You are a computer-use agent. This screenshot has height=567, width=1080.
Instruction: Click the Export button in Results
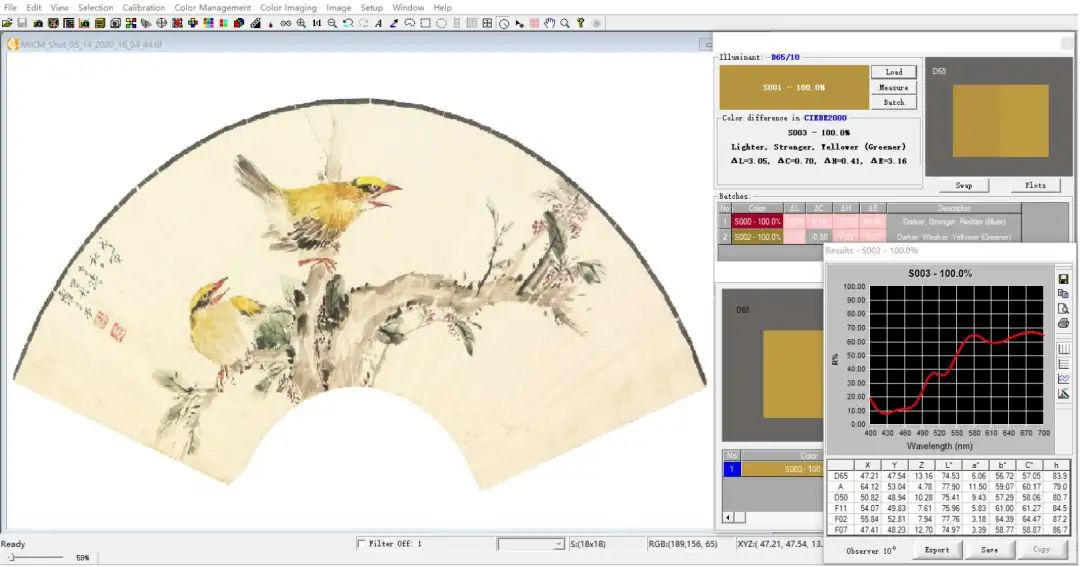(x=937, y=550)
